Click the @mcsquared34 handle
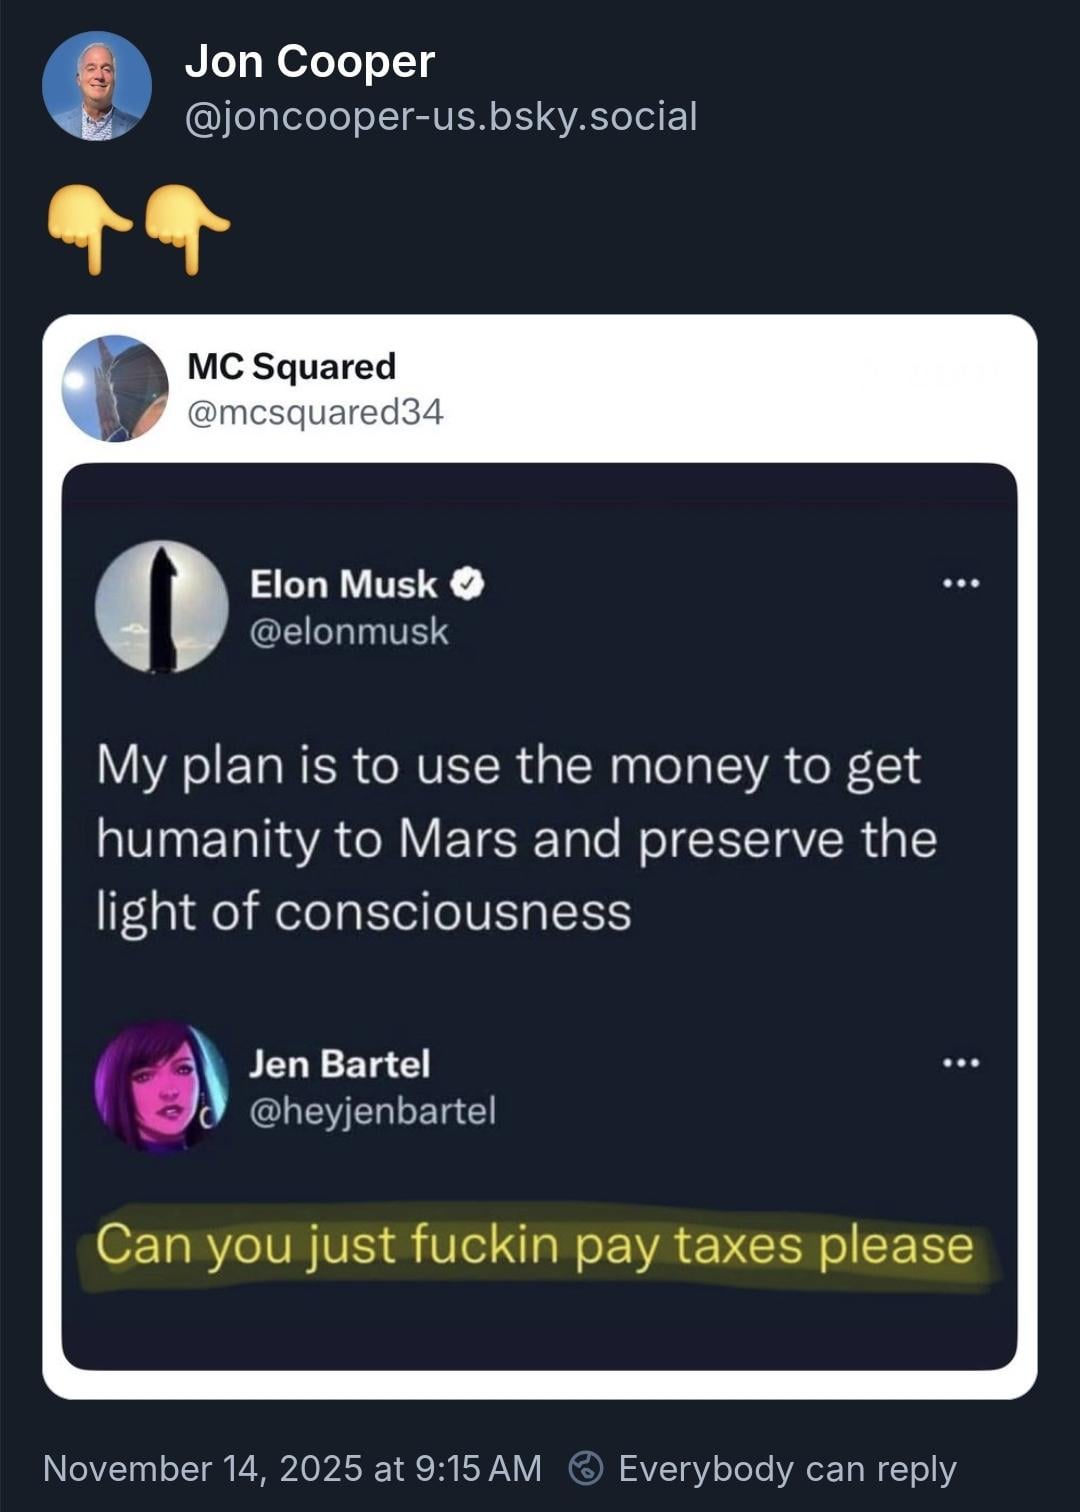The image size is (1080, 1512). coord(315,412)
